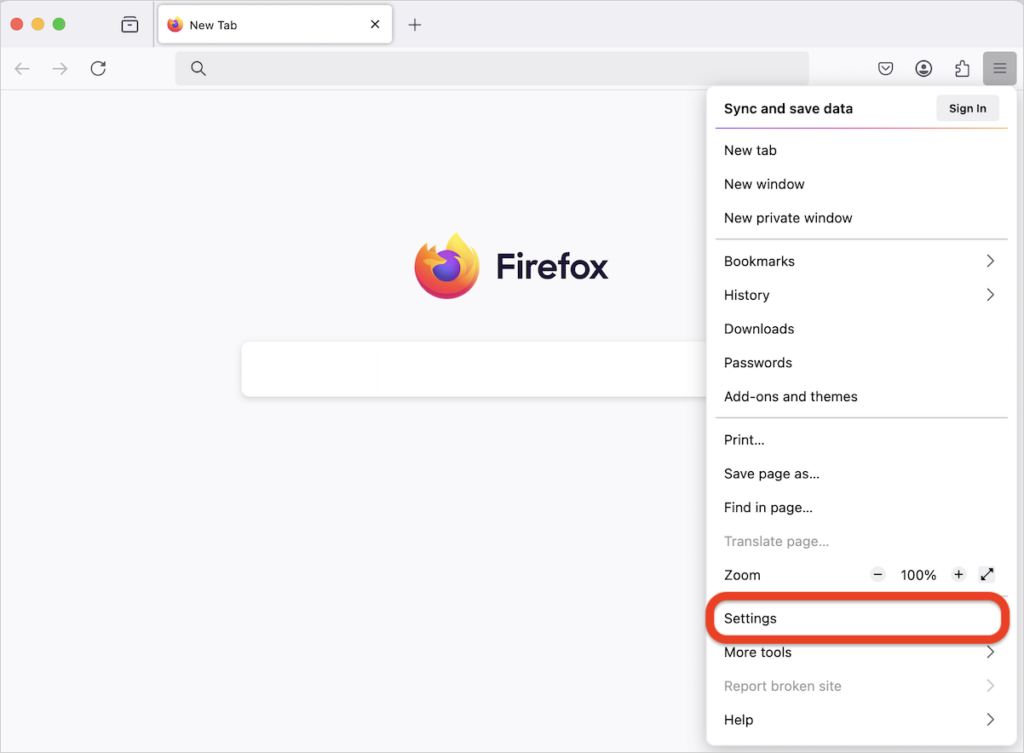Screen dimensions: 1024x753
Task: Open a new tab with the plus icon
Action: 415,24
